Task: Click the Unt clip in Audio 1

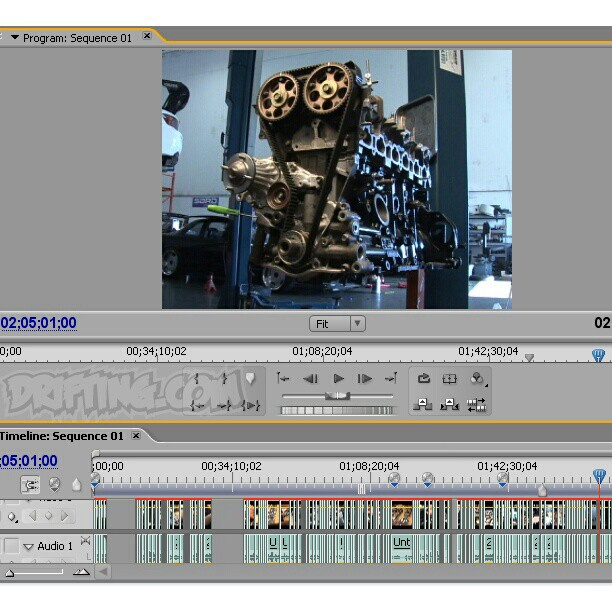Action: tap(401, 543)
